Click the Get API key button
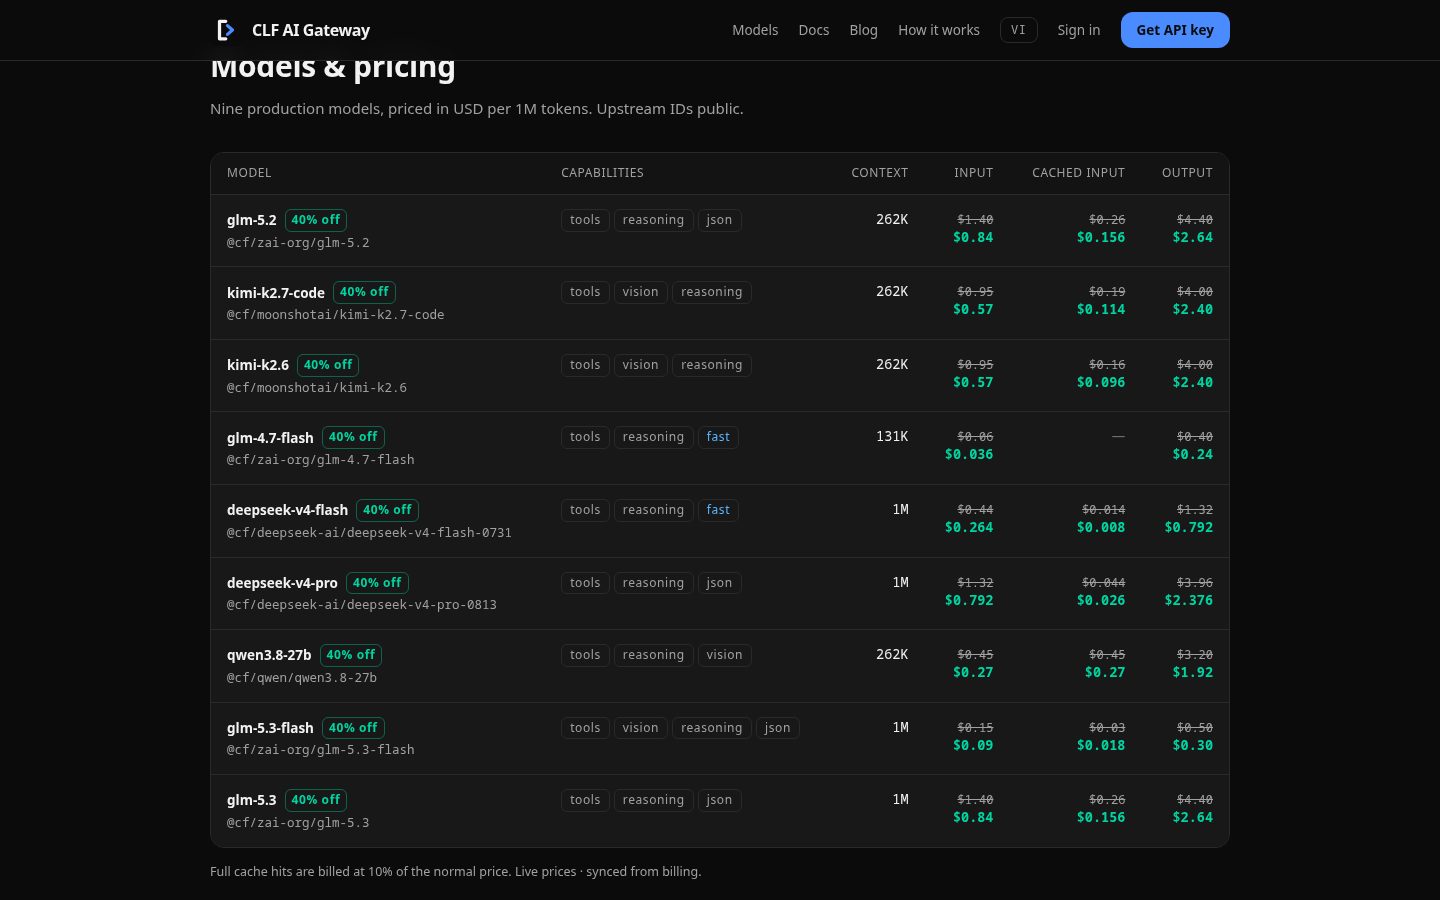The width and height of the screenshot is (1440, 900). (x=1175, y=30)
